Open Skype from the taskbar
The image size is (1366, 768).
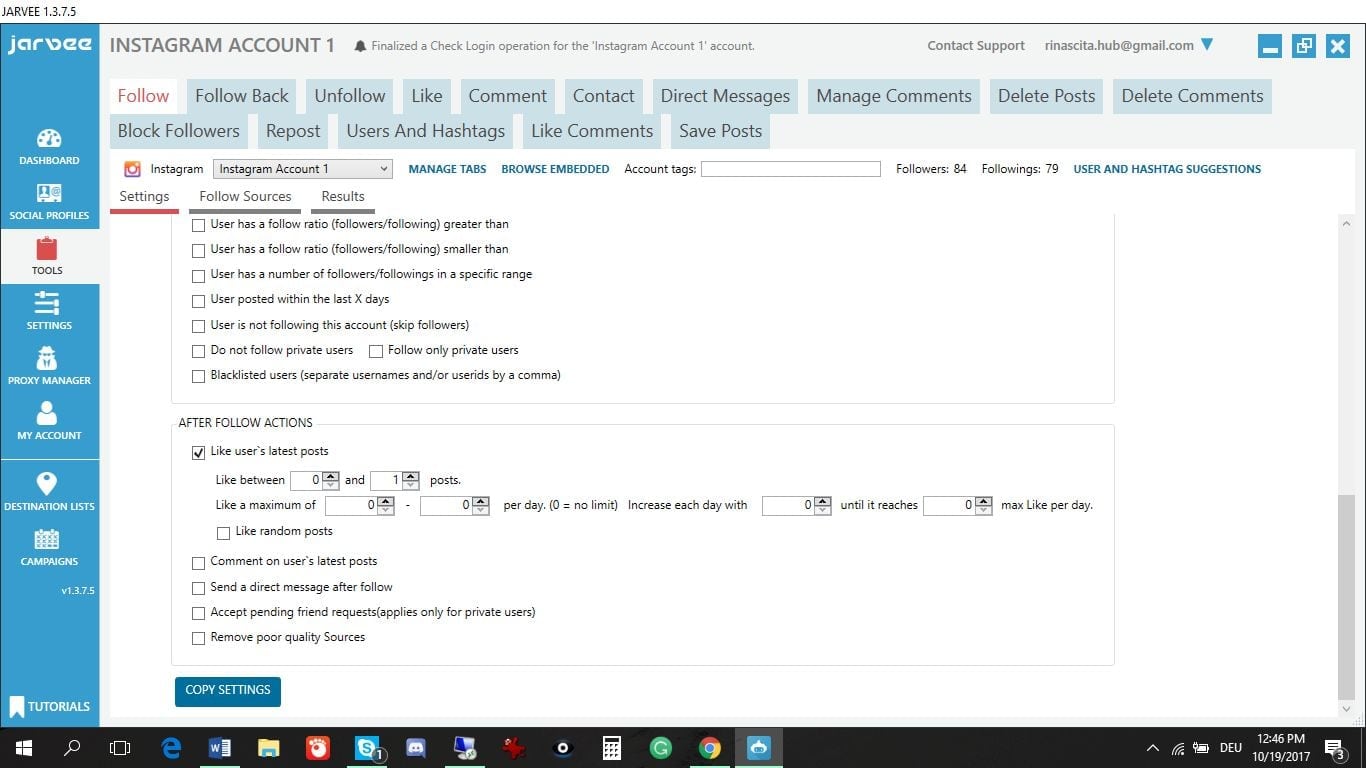pos(367,747)
